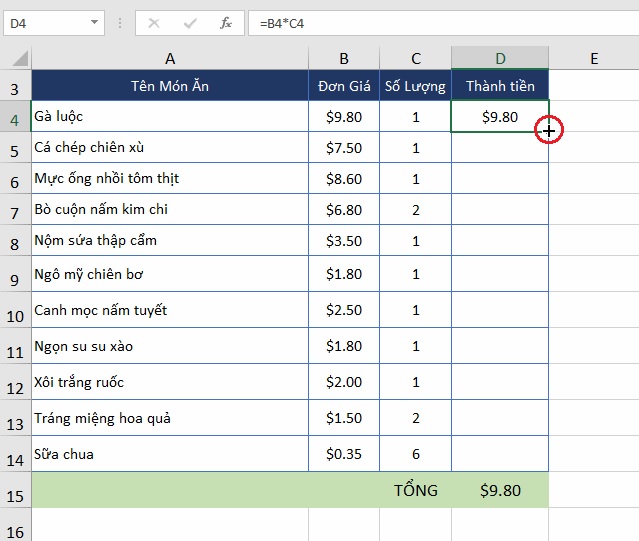639x541 pixels.
Task: Click the Select All corner triangle
Action: click(20, 58)
